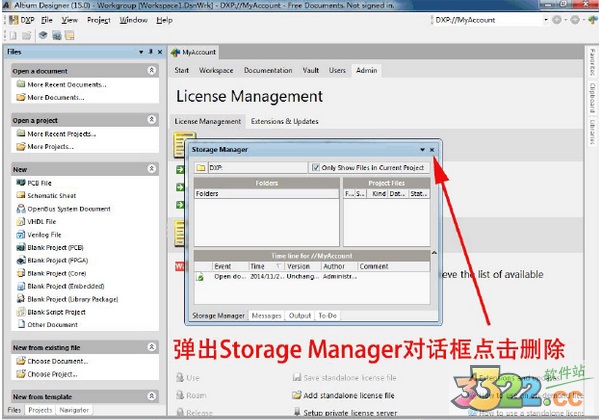Open the Project menu

(99, 20)
